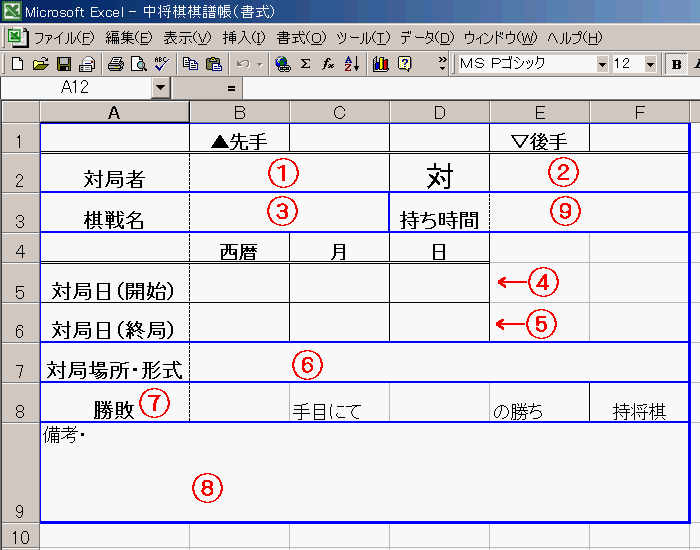Click the の勝ち cell
The image size is (700, 550).
click(539, 402)
